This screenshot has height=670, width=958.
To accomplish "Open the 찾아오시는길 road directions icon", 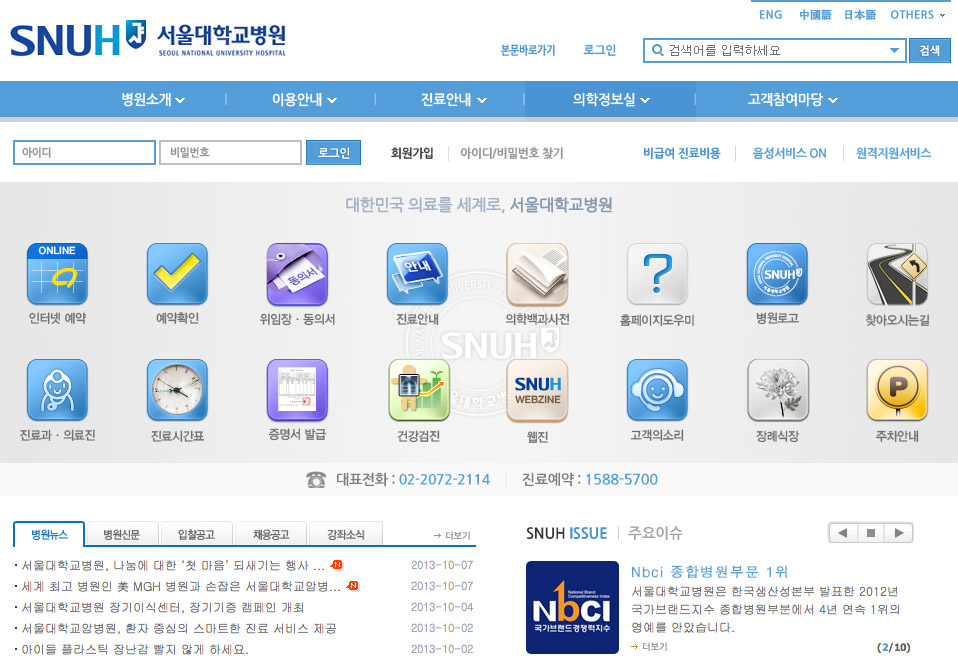I will click(897, 273).
